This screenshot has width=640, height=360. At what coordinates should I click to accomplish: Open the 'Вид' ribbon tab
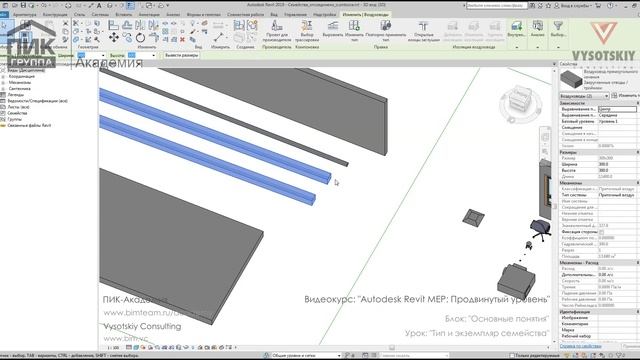[x=274, y=14]
